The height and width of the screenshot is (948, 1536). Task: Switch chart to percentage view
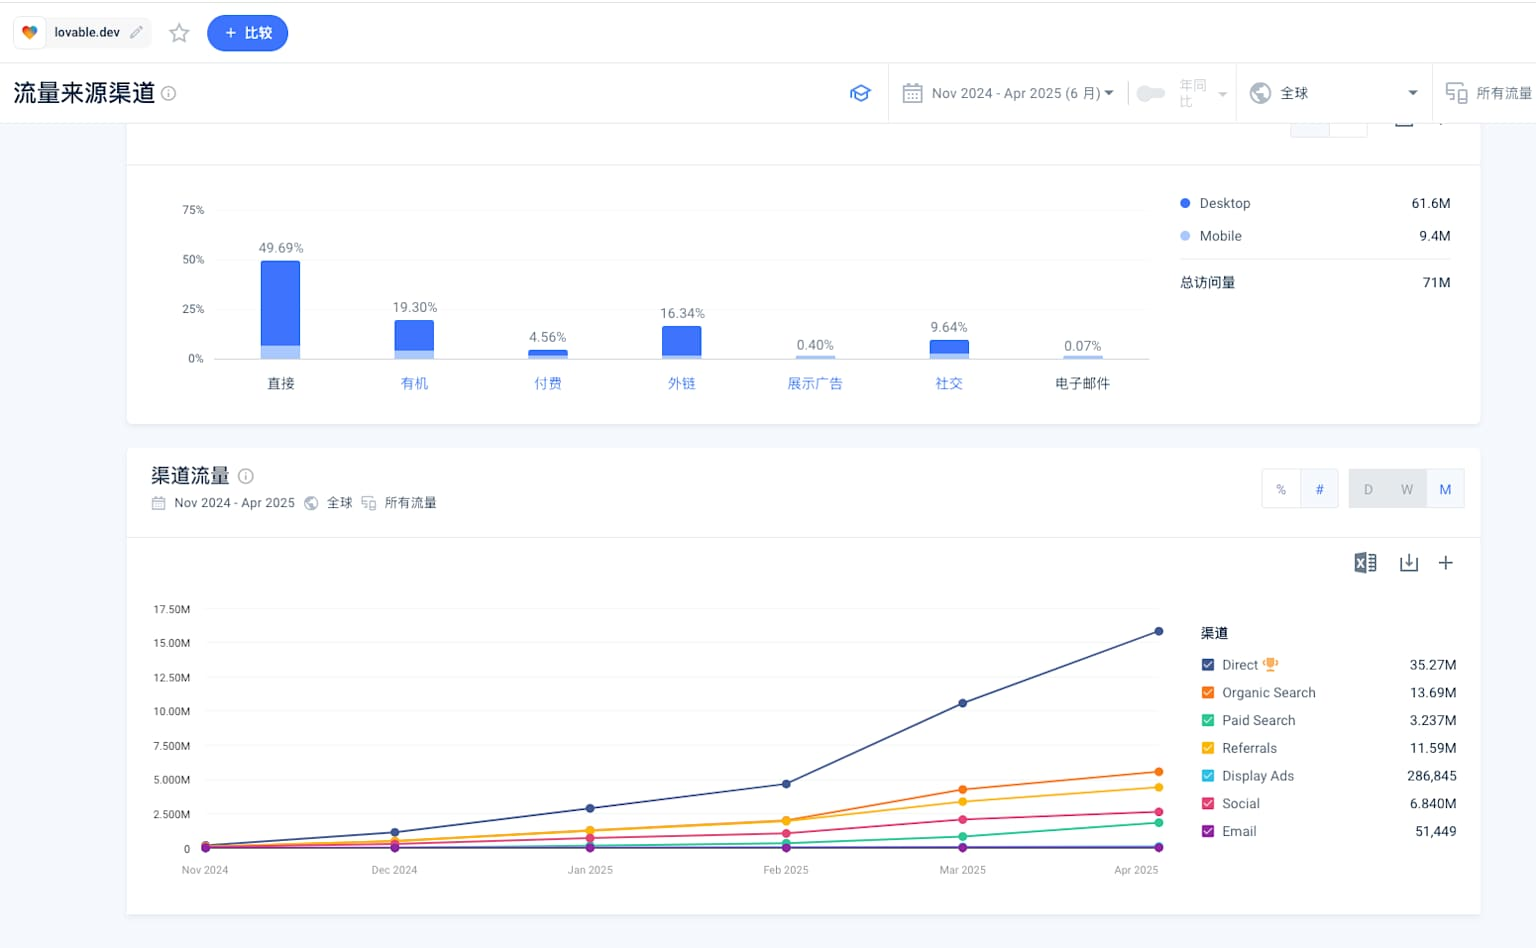[1281, 489]
